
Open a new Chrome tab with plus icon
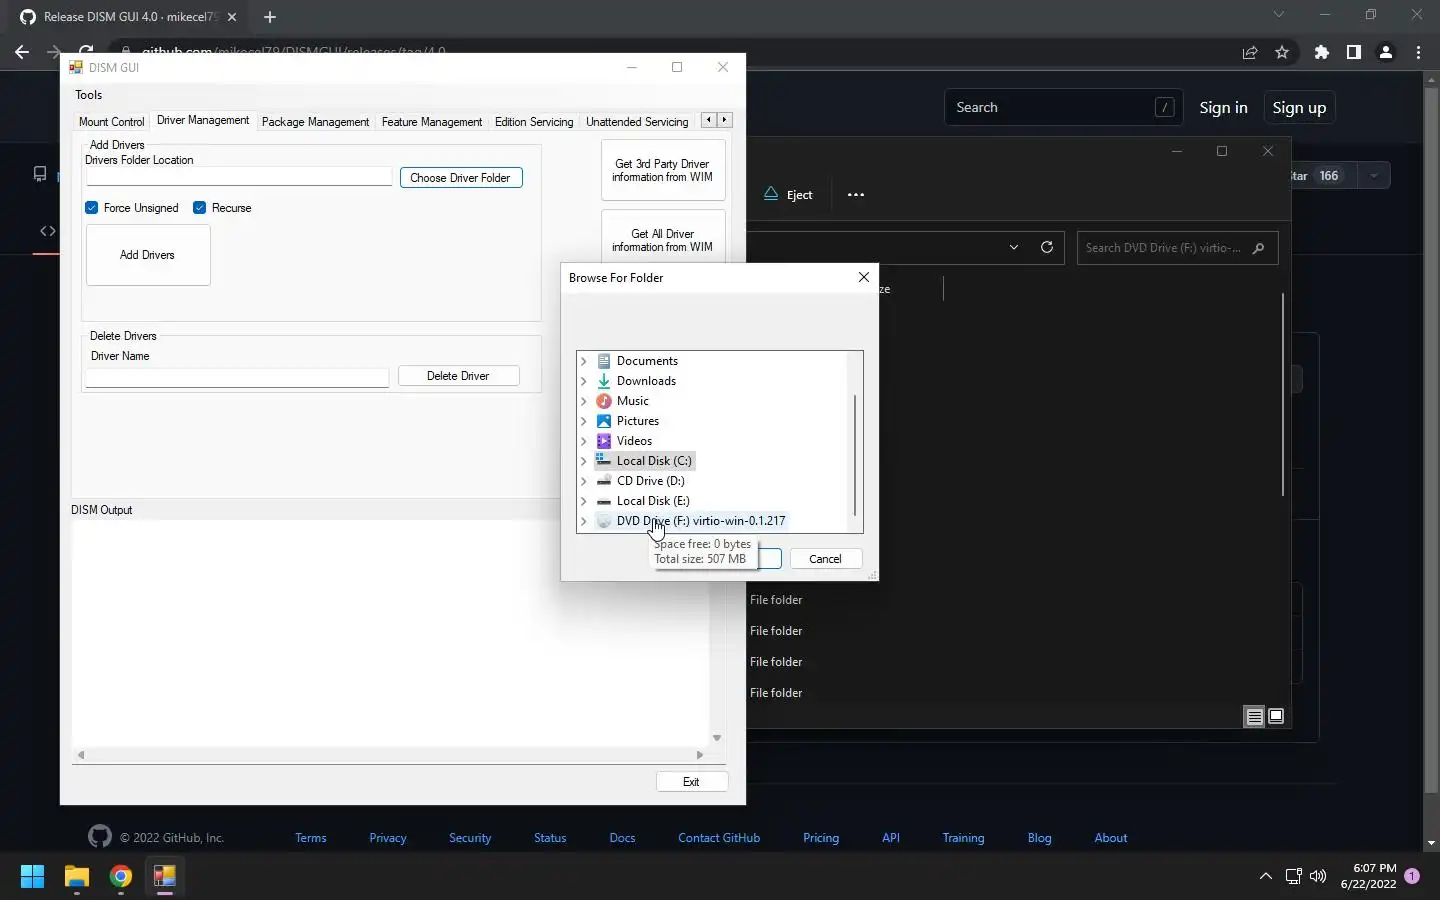[269, 17]
